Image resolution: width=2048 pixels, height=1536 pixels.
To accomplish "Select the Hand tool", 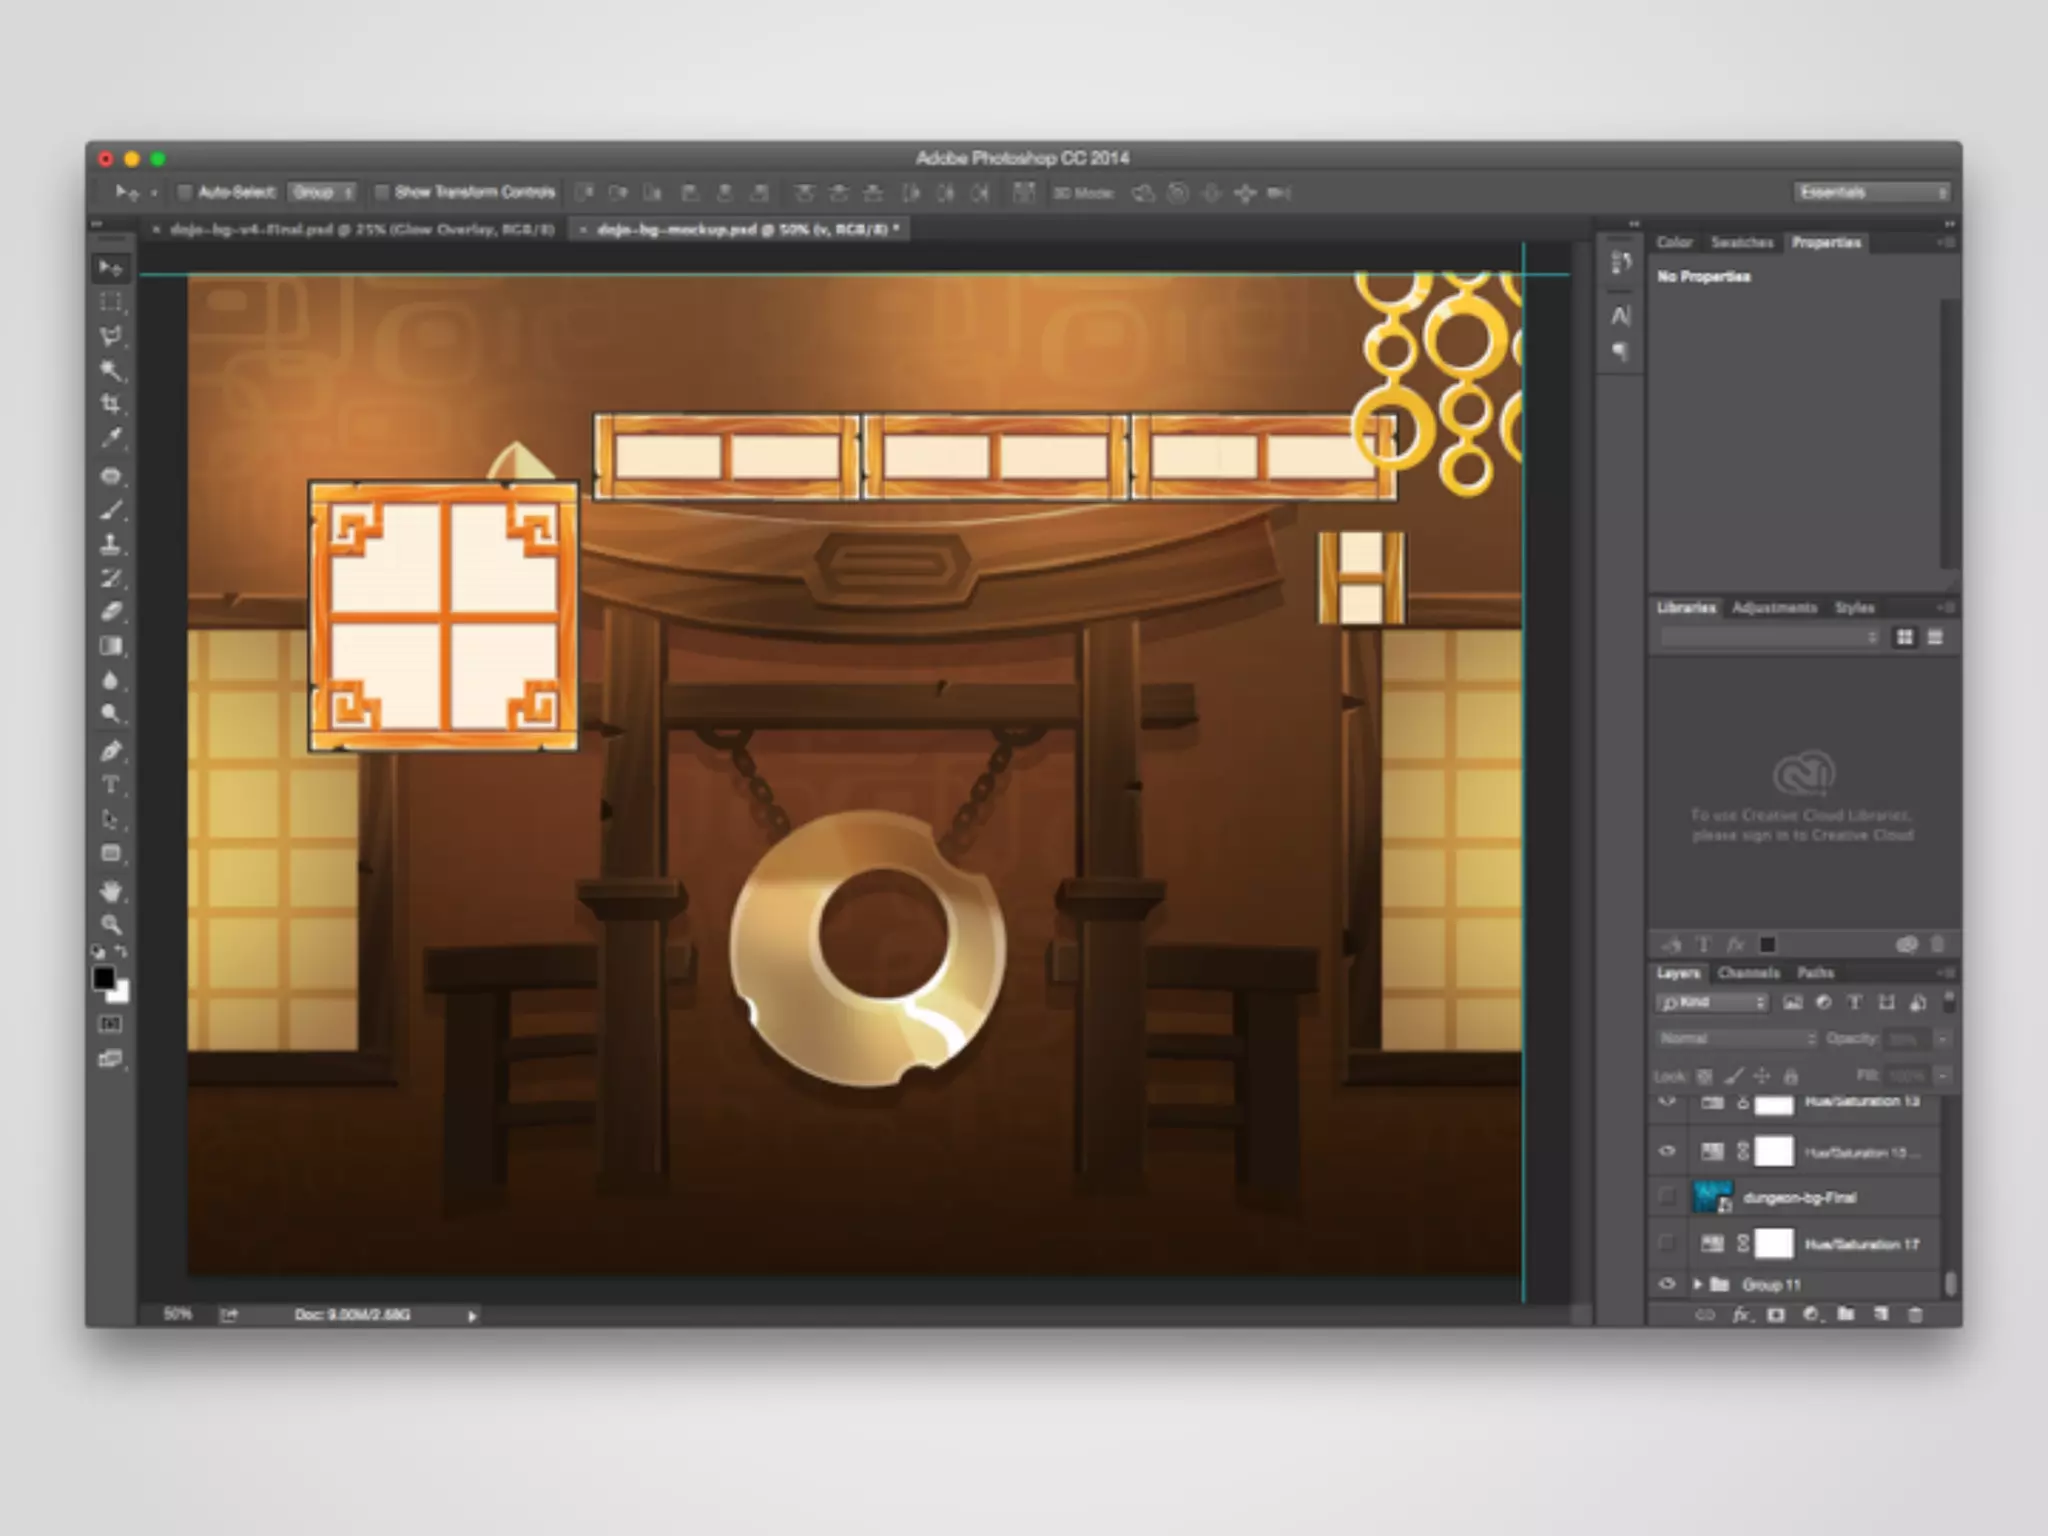I will click(x=111, y=889).
